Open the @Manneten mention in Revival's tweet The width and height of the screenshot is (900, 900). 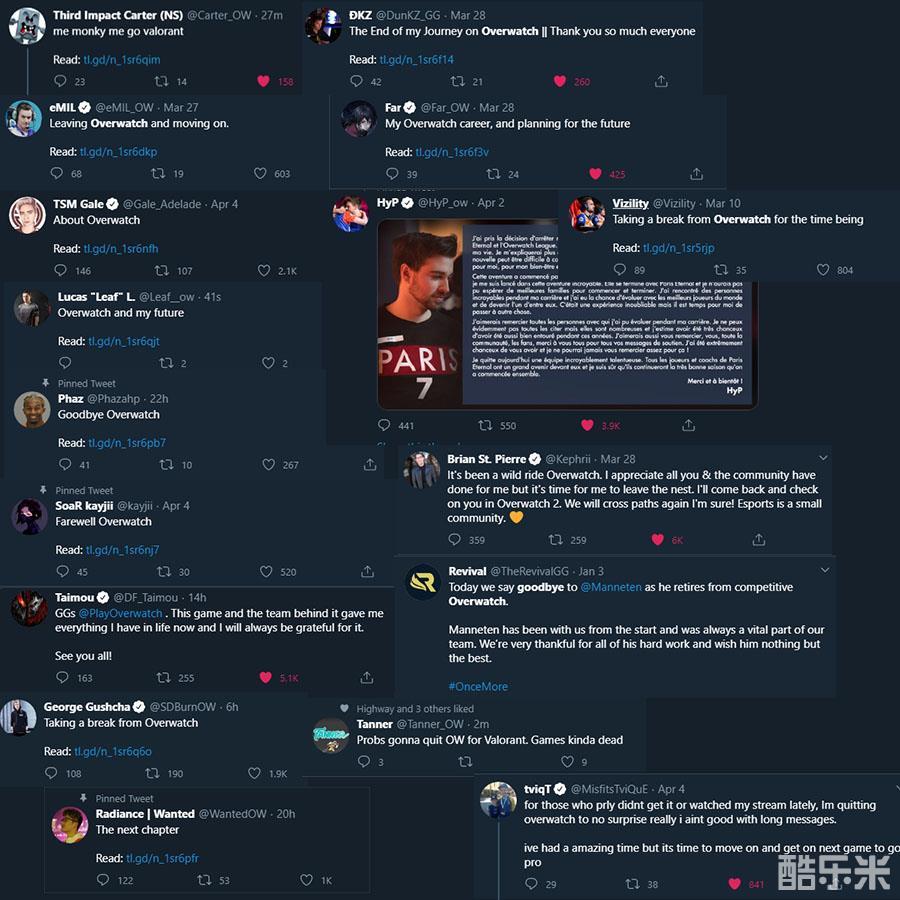coord(611,587)
